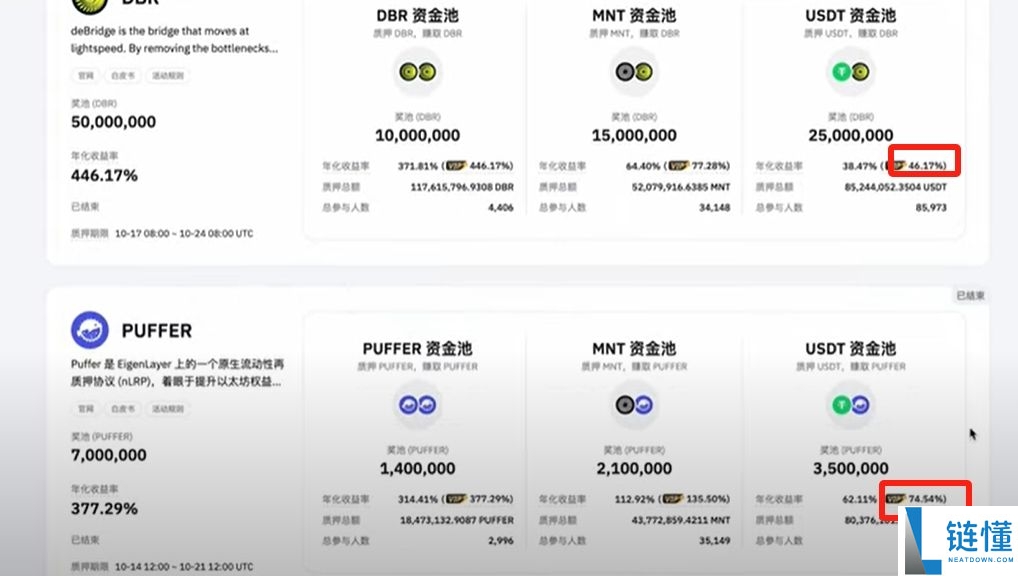Click USDT and DBR coin pair icon
The height and width of the screenshot is (576, 1018).
point(850,72)
